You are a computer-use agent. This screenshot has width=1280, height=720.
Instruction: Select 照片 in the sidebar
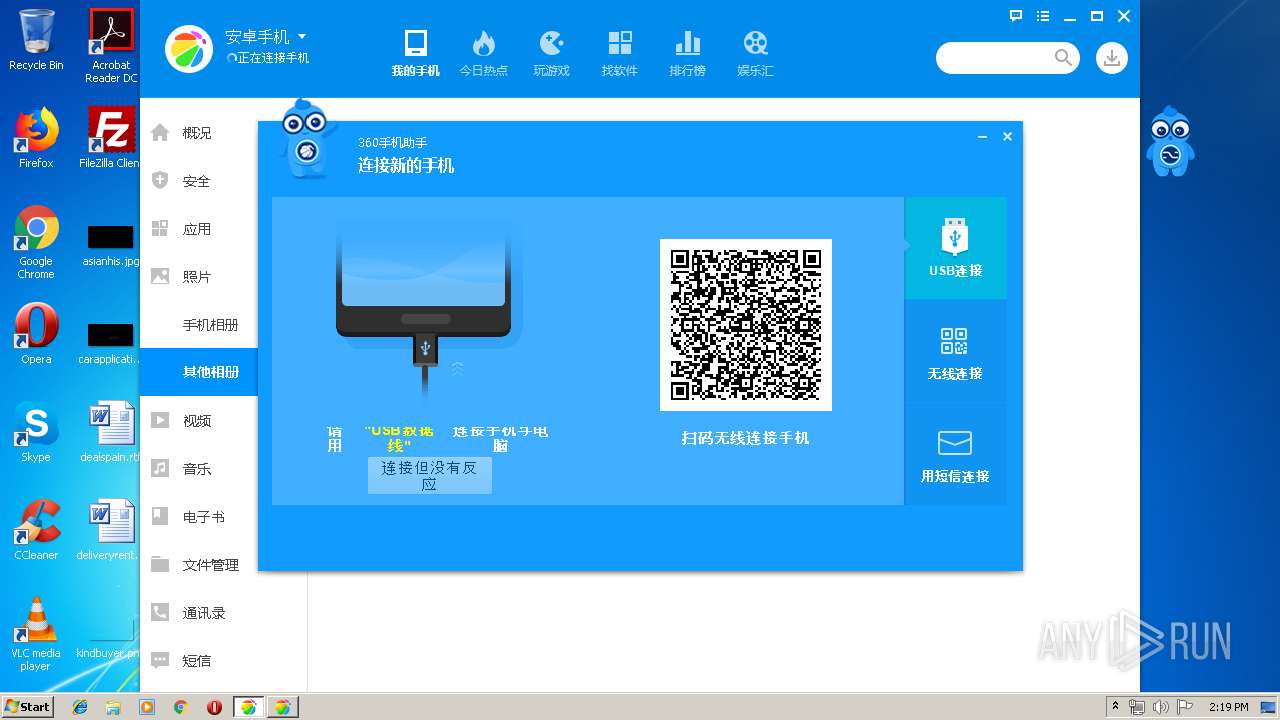click(x=198, y=277)
